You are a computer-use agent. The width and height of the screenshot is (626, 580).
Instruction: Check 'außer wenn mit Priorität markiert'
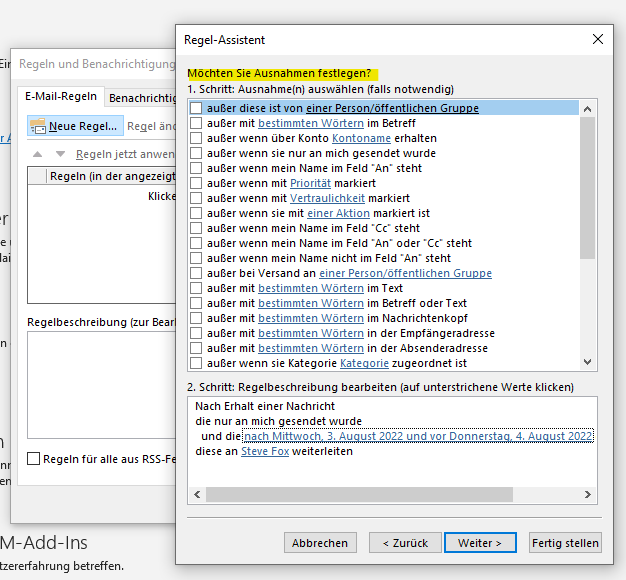(196, 183)
